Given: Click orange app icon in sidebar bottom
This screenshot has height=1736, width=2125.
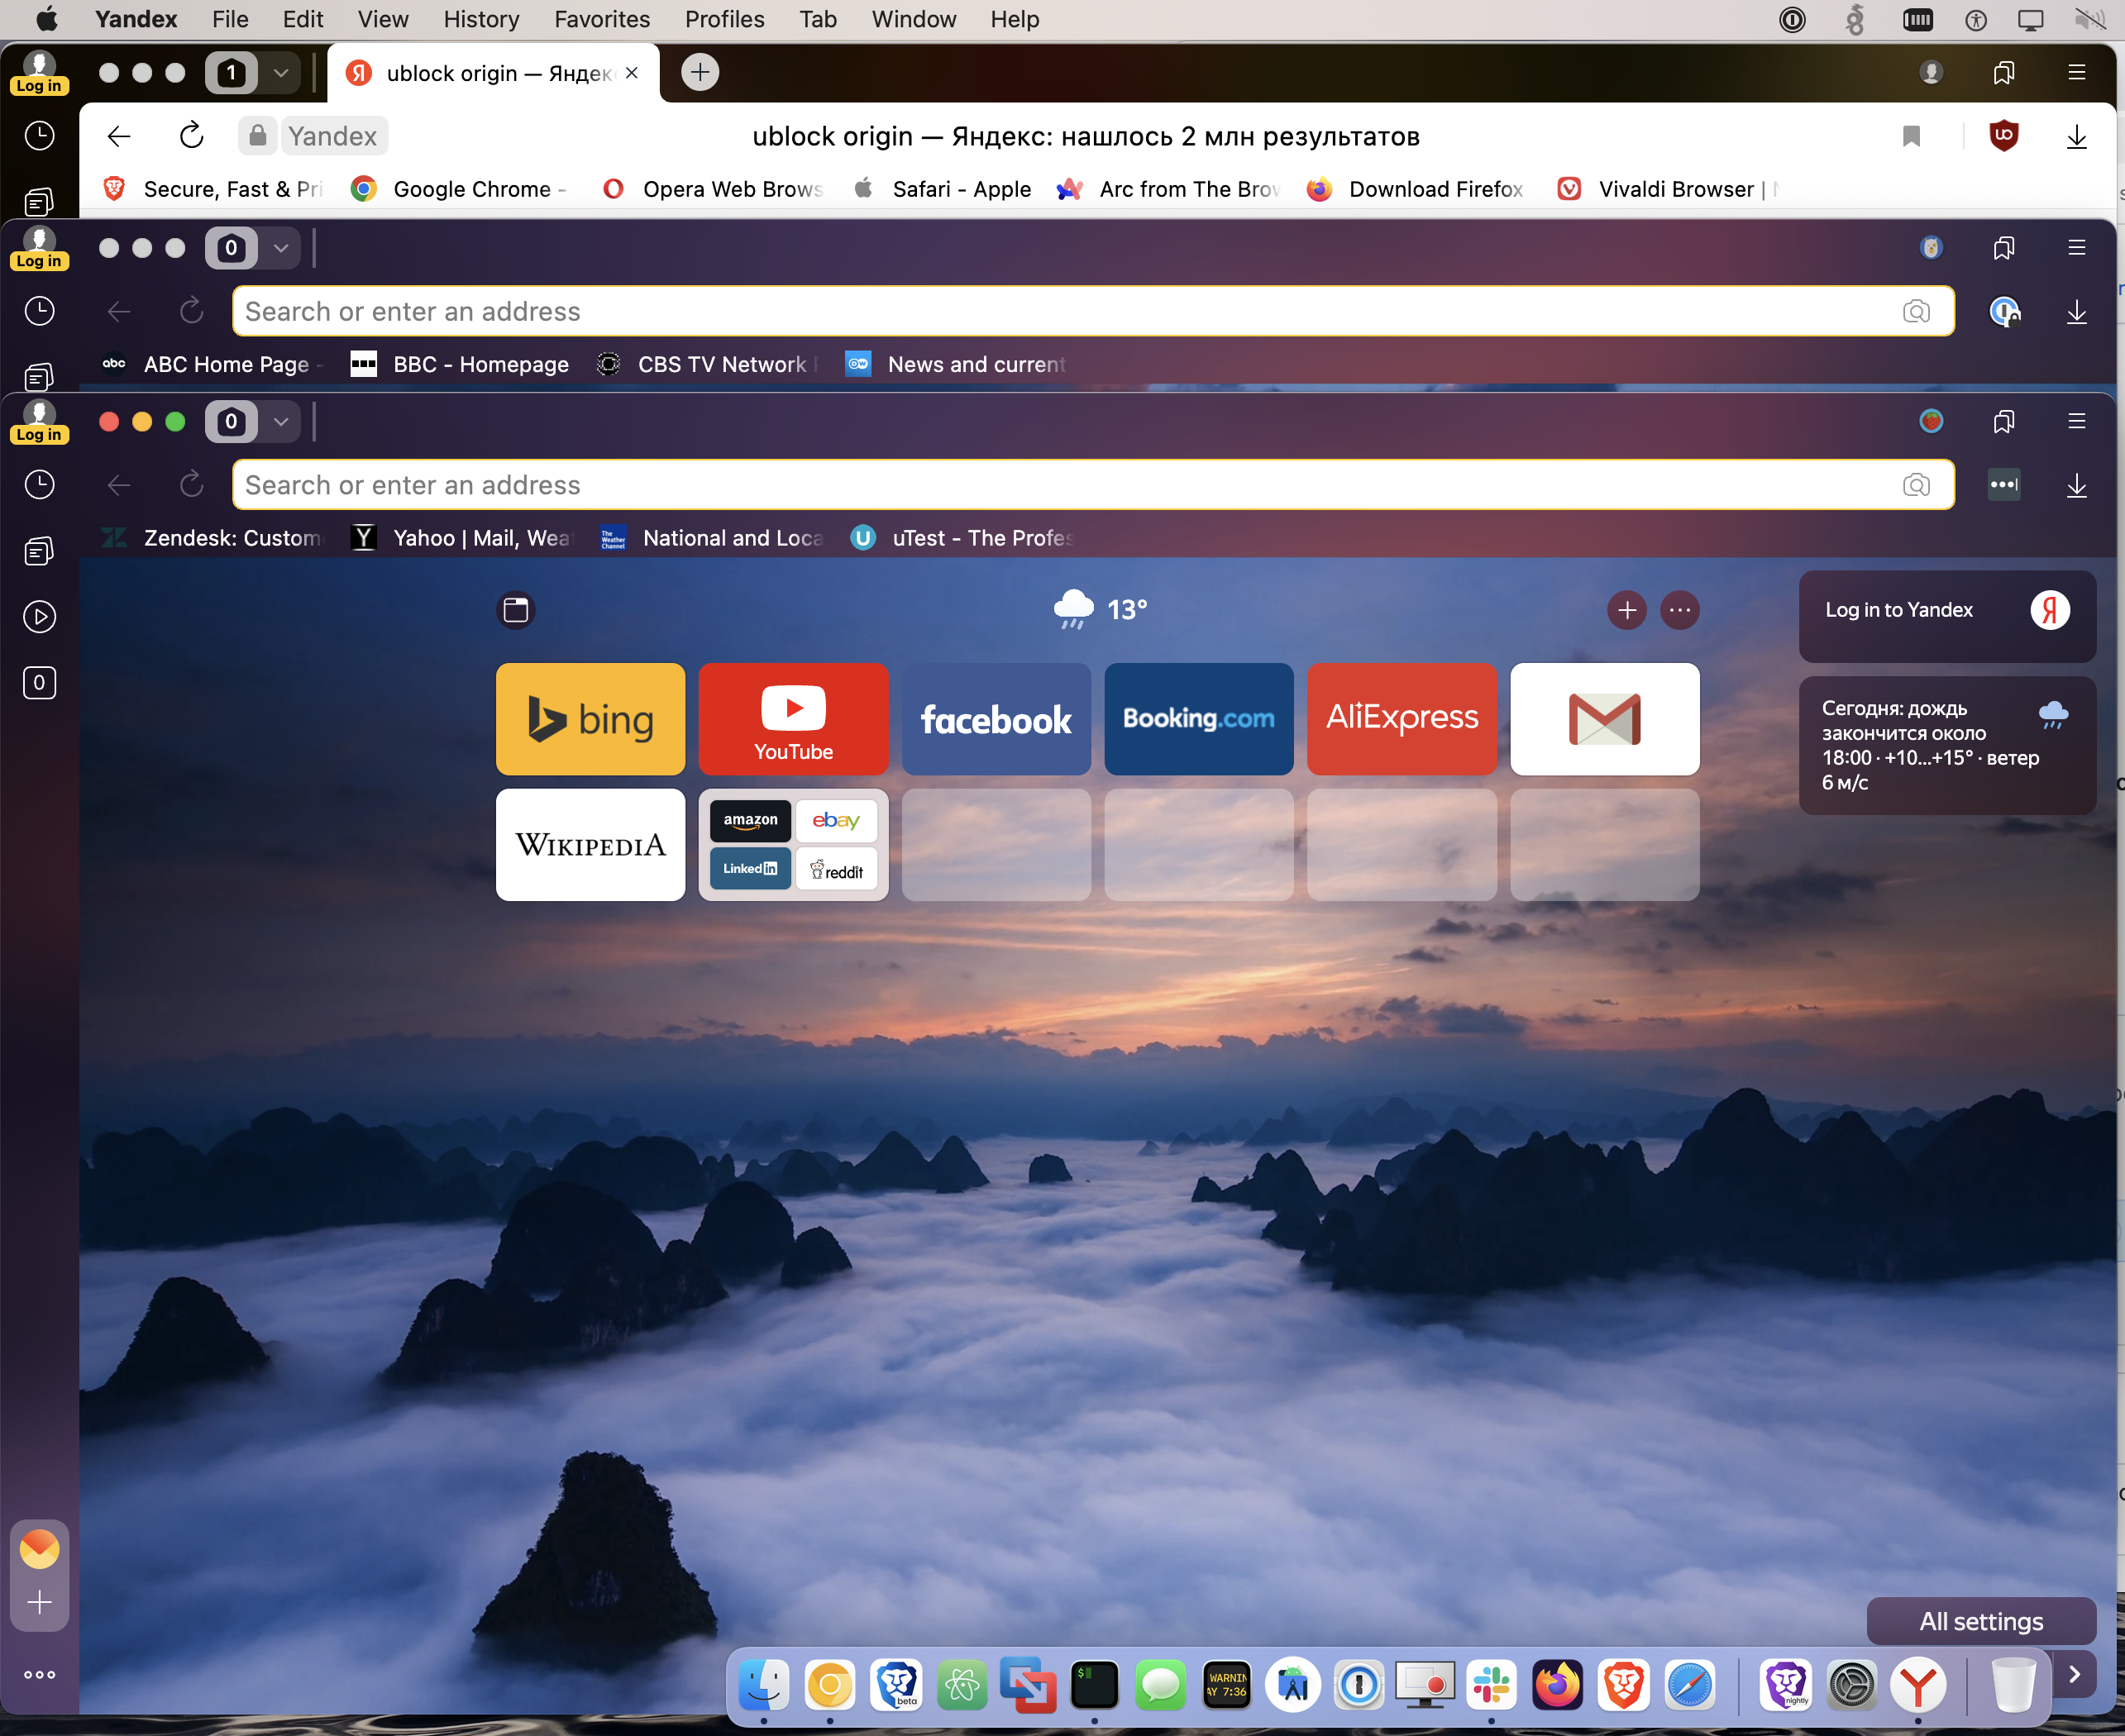Looking at the screenshot, I should point(39,1548).
